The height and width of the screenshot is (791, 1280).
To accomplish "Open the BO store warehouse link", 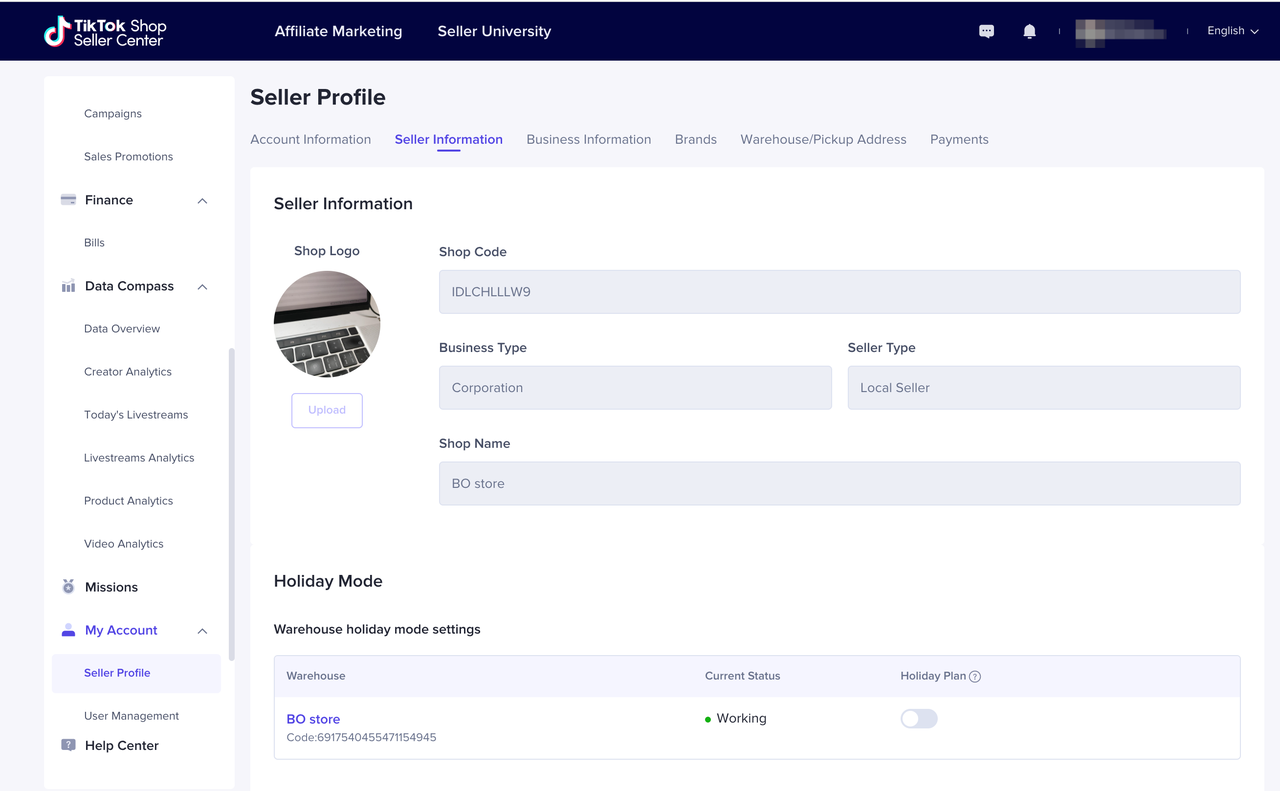I will coord(313,719).
